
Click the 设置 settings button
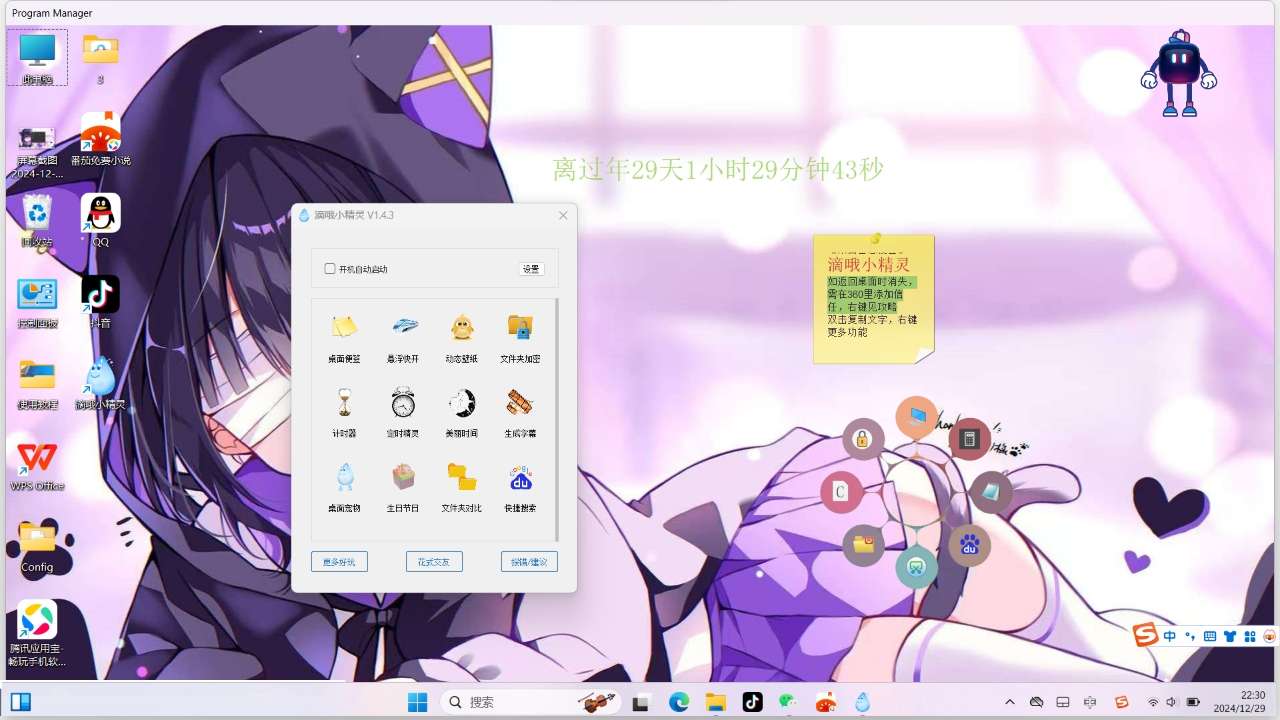coord(531,269)
